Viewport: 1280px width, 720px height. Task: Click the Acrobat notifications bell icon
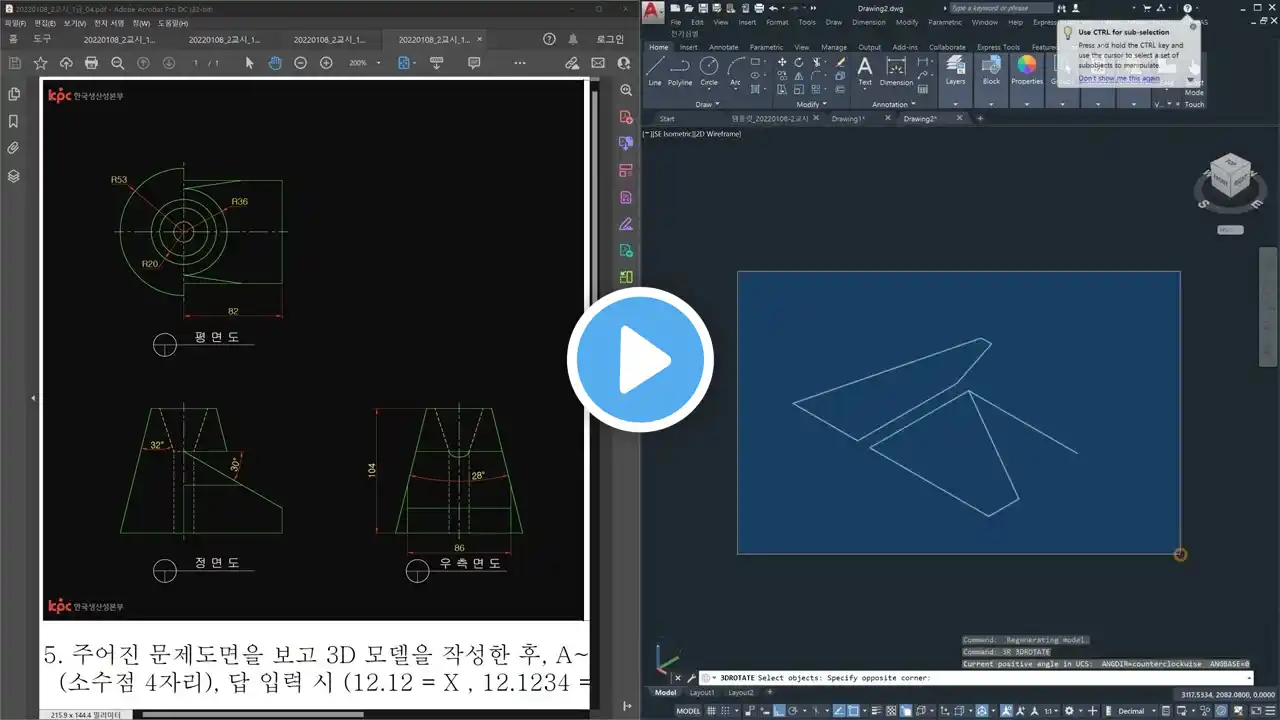(x=575, y=39)
